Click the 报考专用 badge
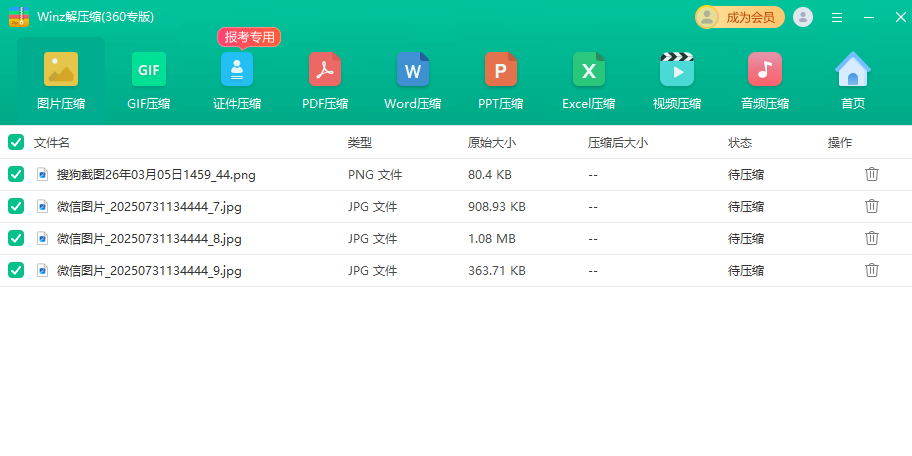The image size is (912, 456). tap(249, 37)
